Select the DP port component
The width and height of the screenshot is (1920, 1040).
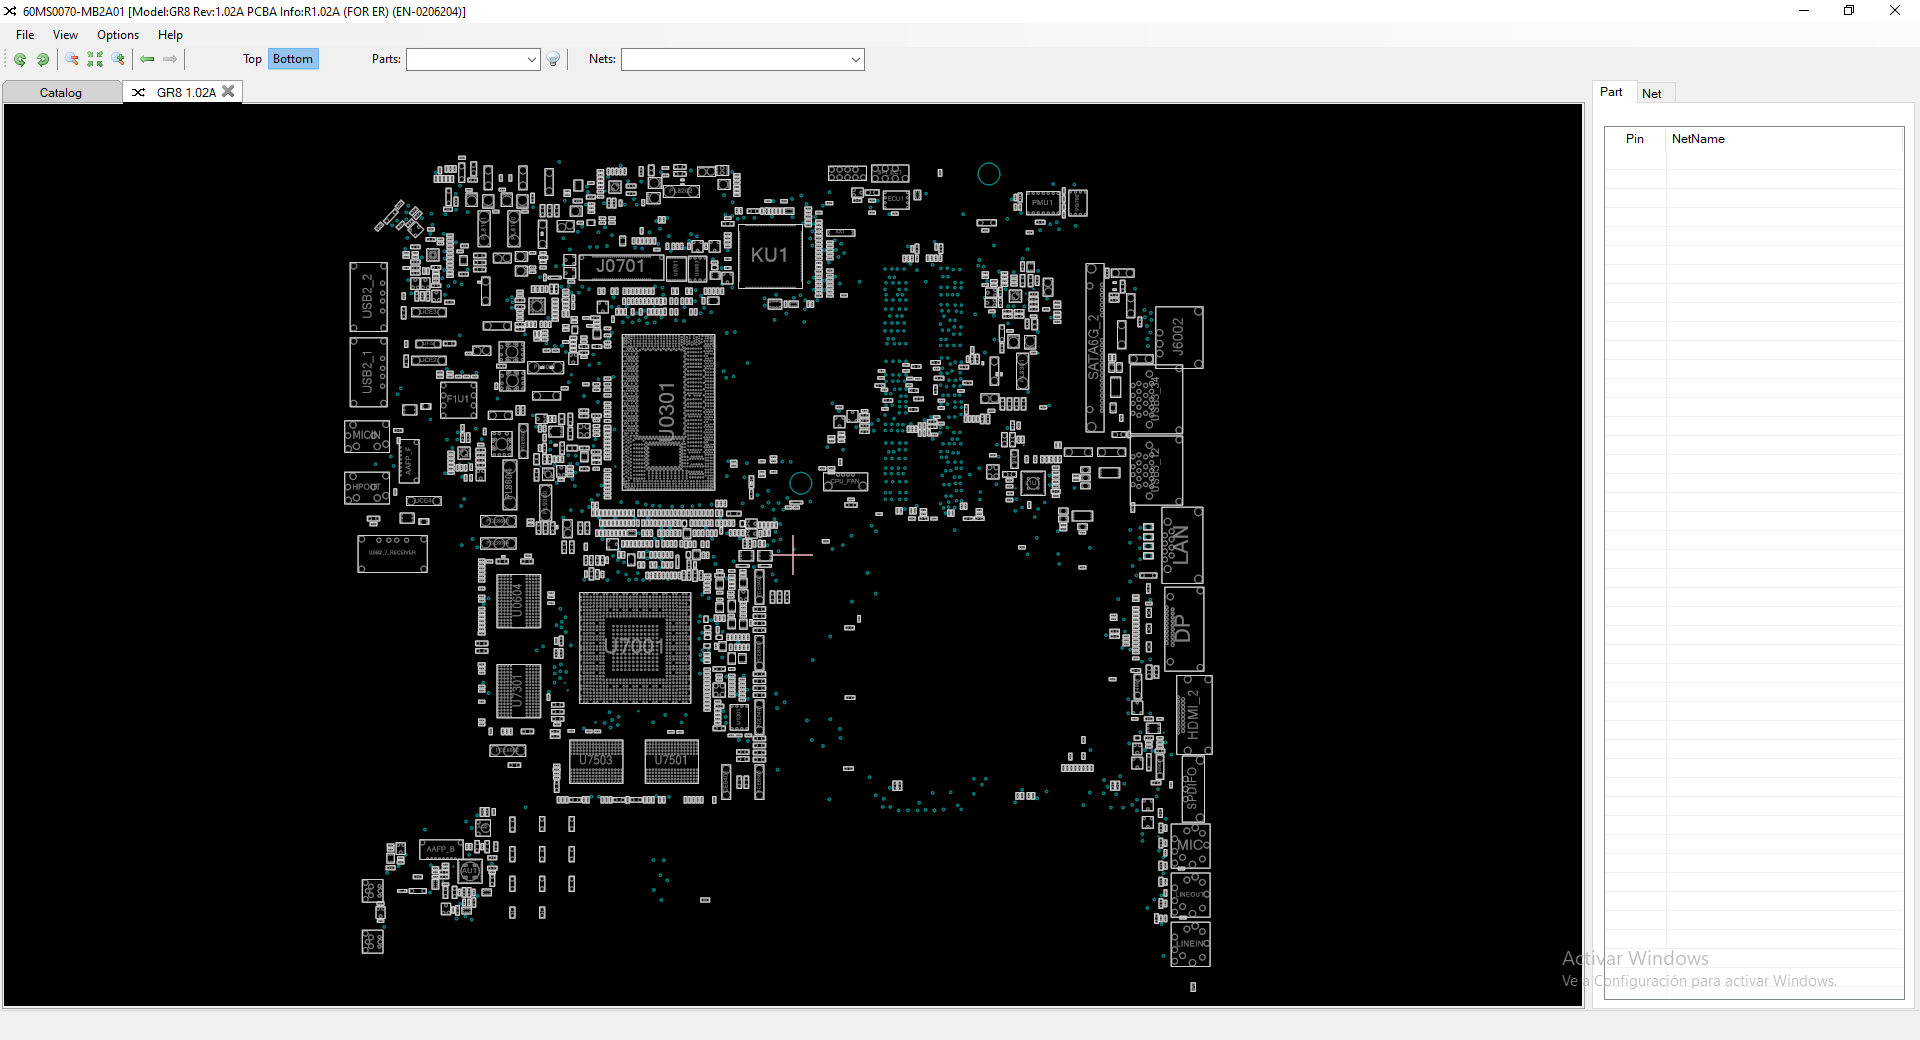(1184, 629)
